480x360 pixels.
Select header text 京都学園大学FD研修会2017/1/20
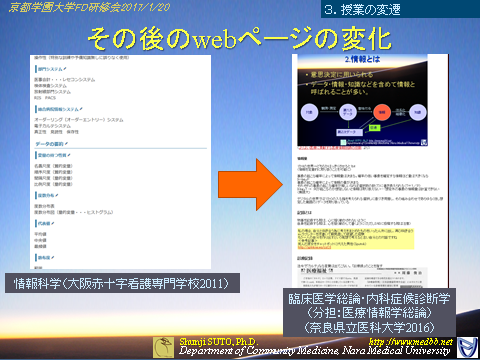89,7
